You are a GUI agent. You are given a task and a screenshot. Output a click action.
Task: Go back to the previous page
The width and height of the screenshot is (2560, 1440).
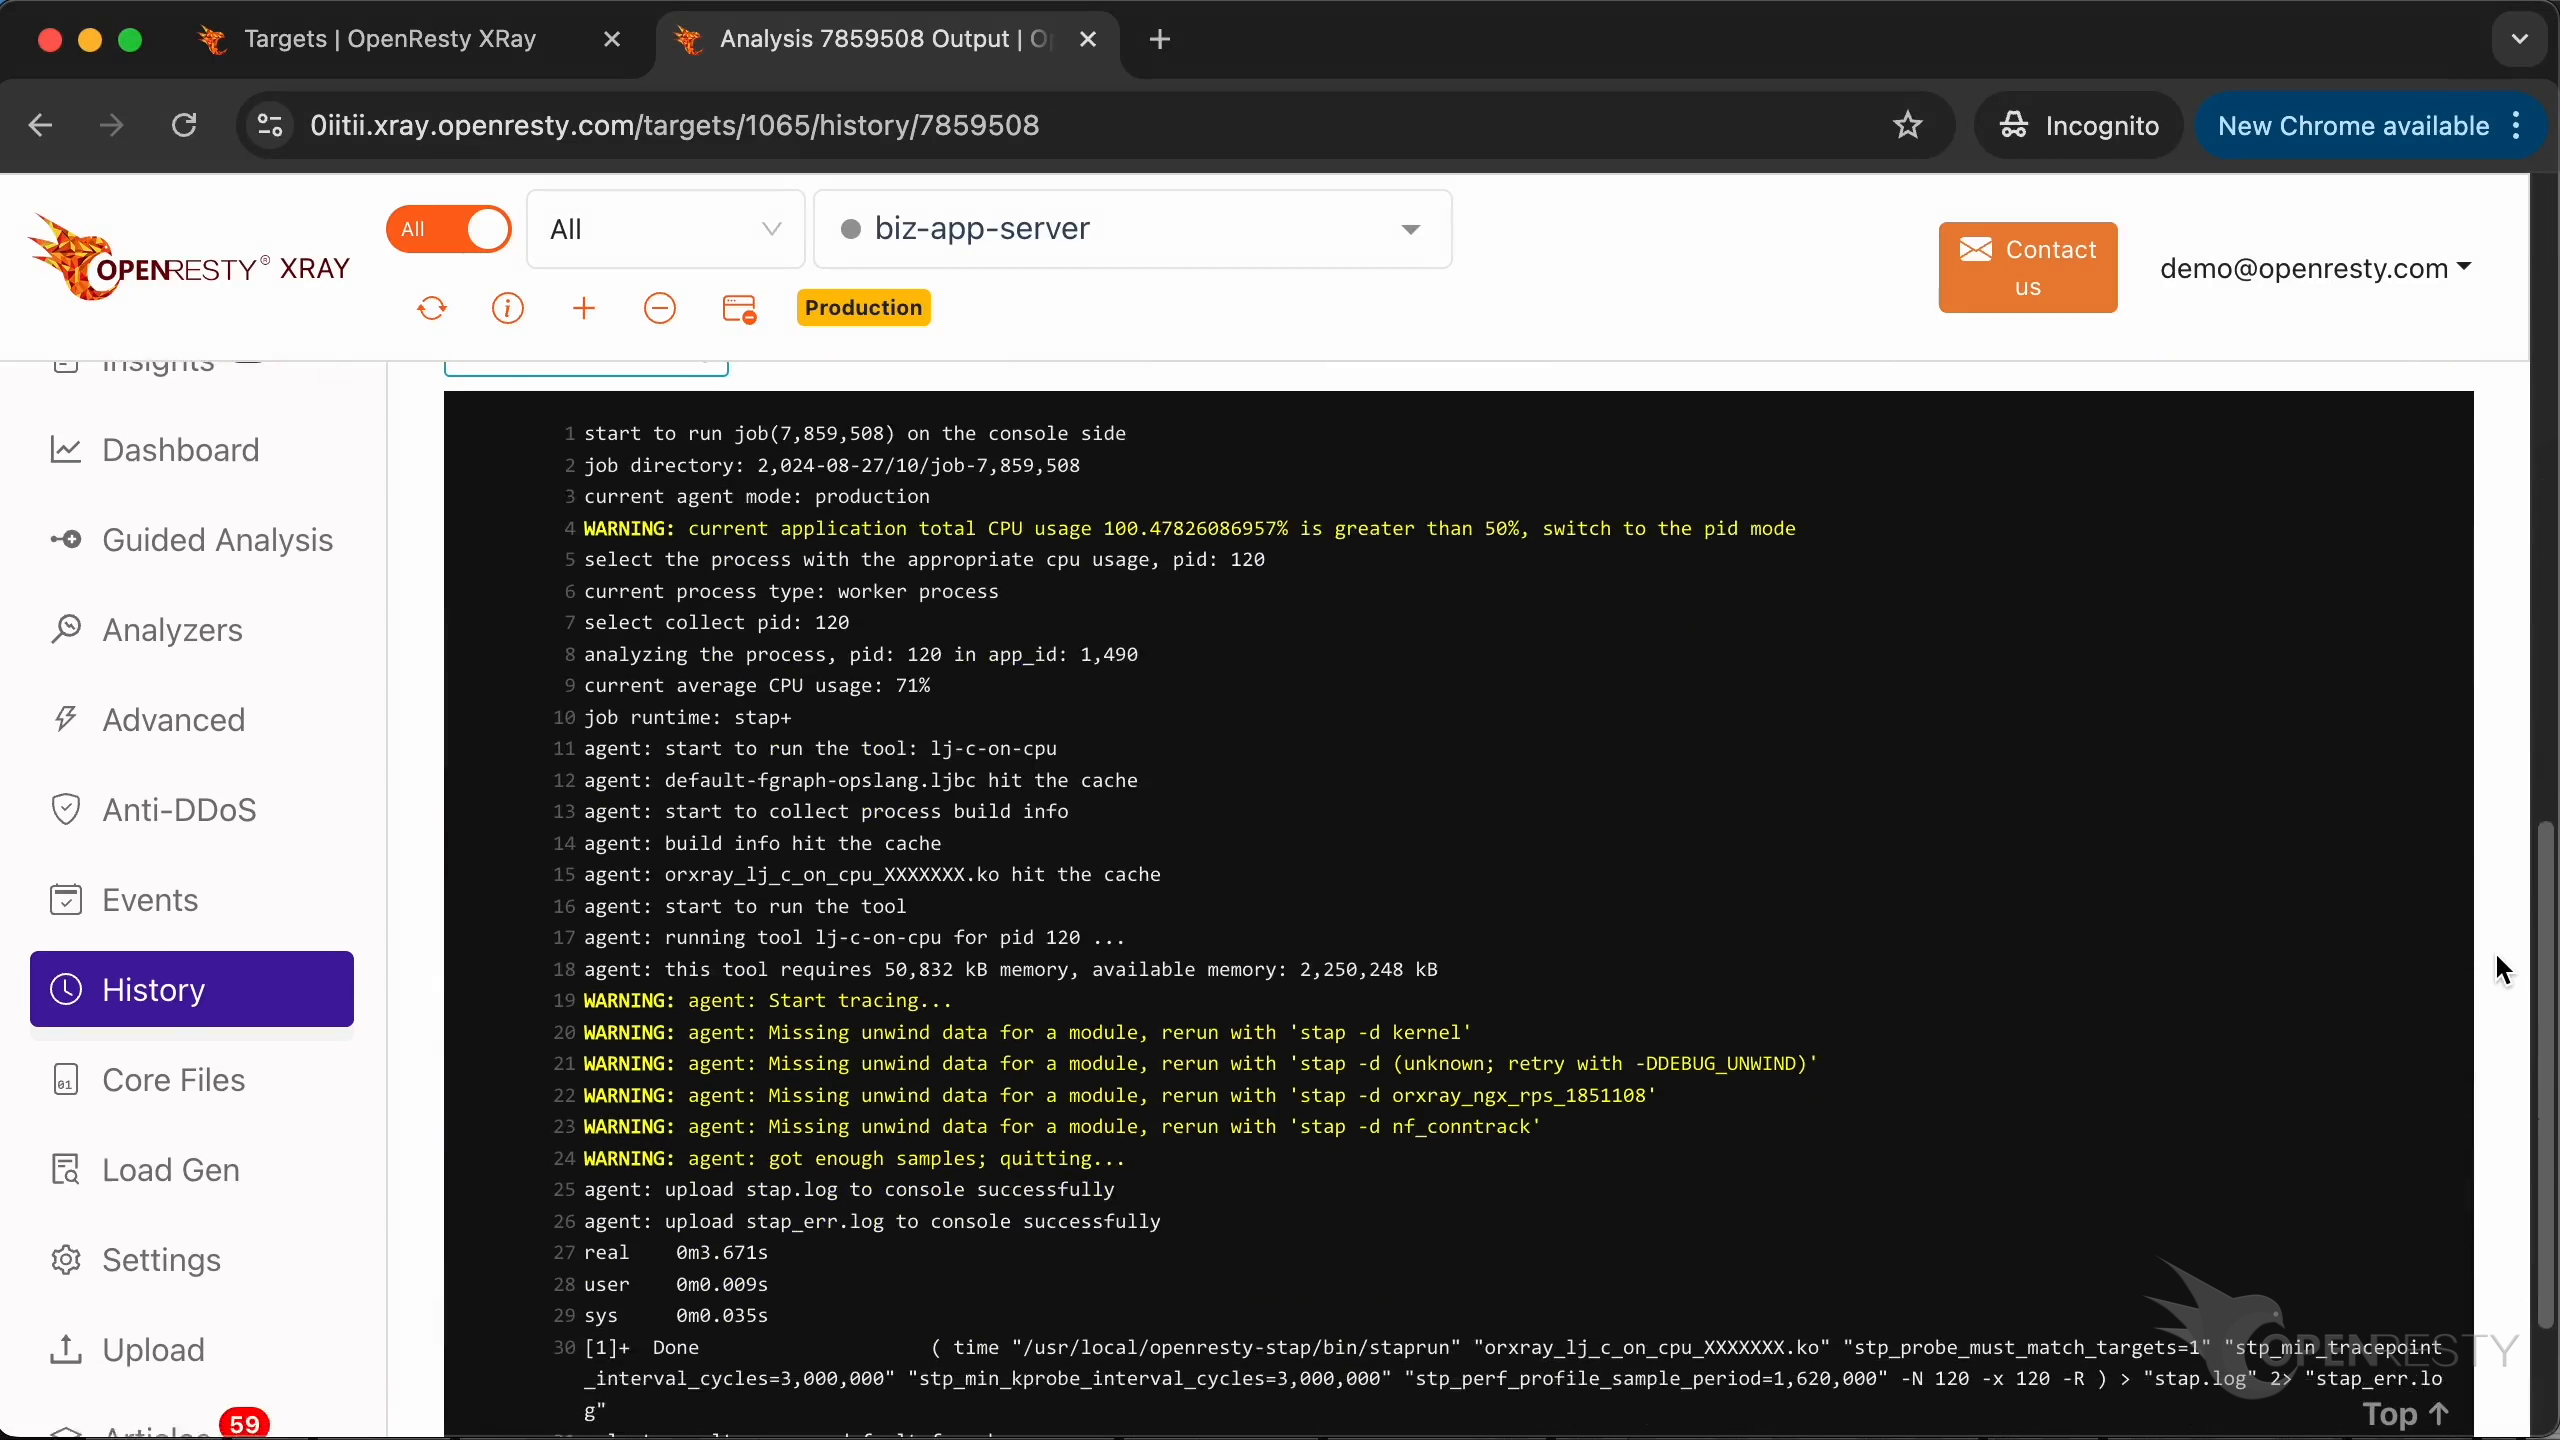pyautogui.click(x=40, y=125)
